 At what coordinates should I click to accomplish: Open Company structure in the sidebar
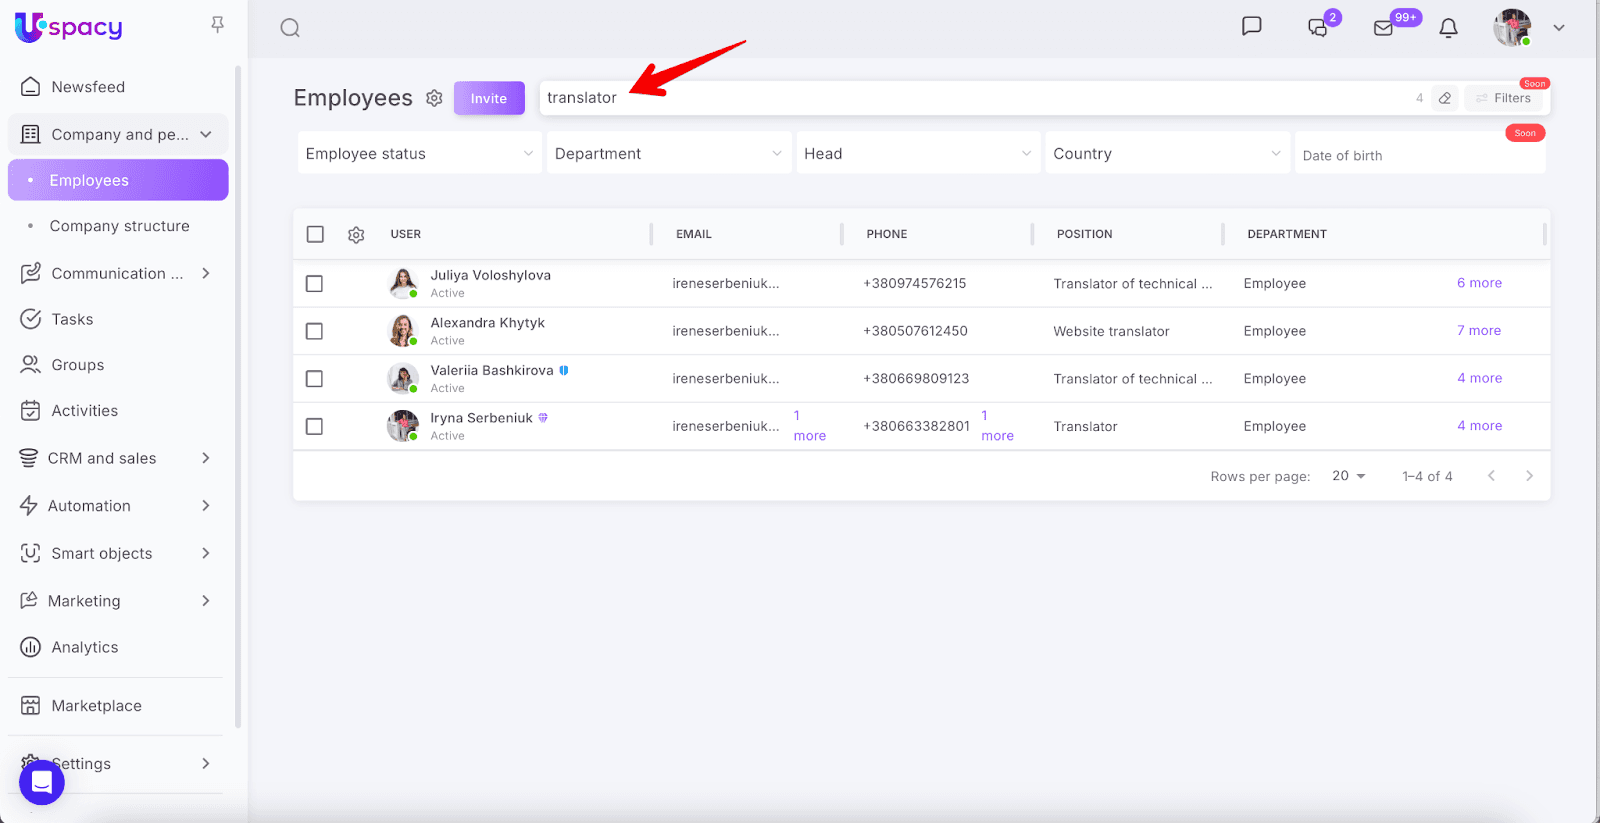coord(119,226)
